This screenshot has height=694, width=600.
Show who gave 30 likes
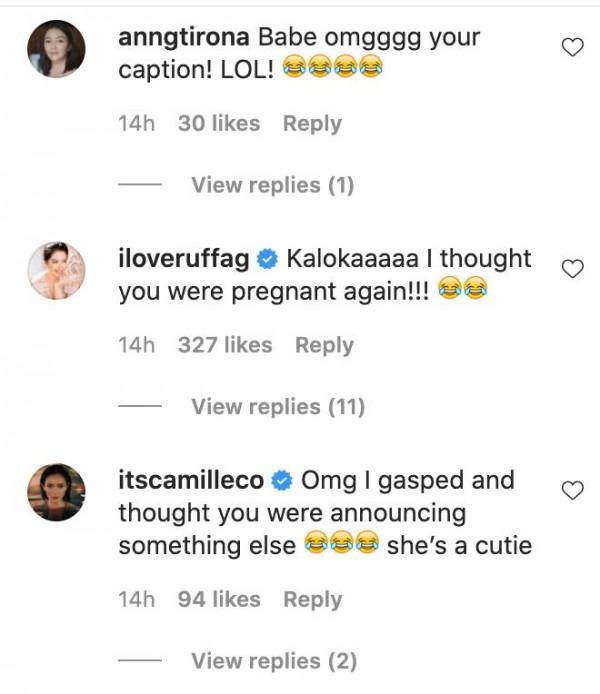[218, 124]
